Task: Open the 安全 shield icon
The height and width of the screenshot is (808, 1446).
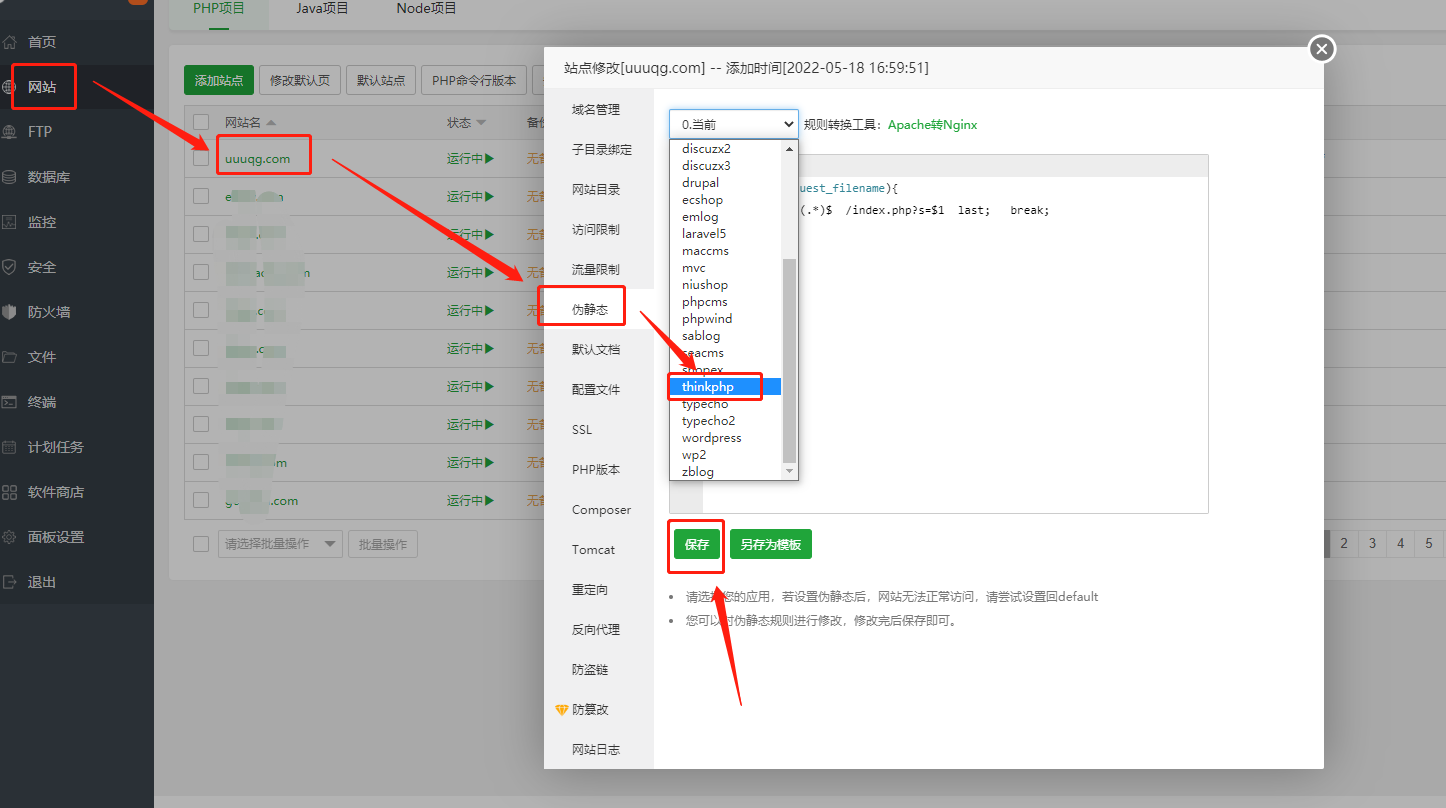Action: click(x=10, y=267)
